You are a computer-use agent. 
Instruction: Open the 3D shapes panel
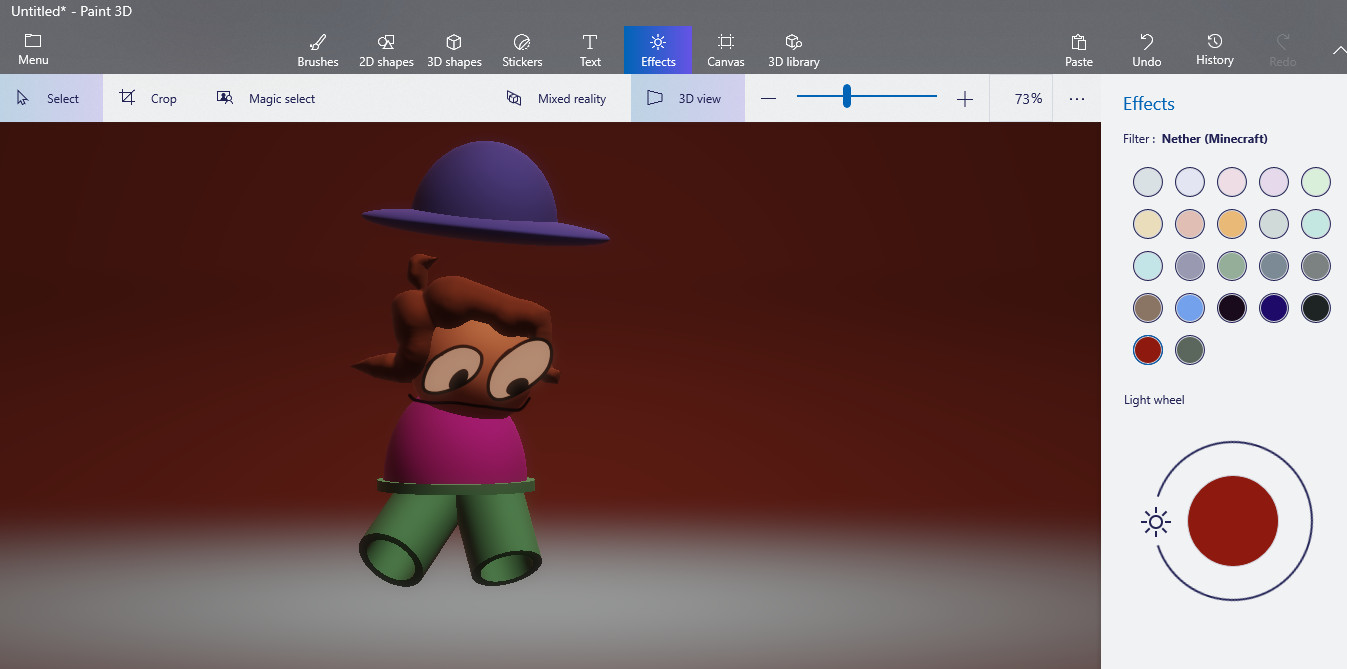pyautogui.click(x=454, y=50)
